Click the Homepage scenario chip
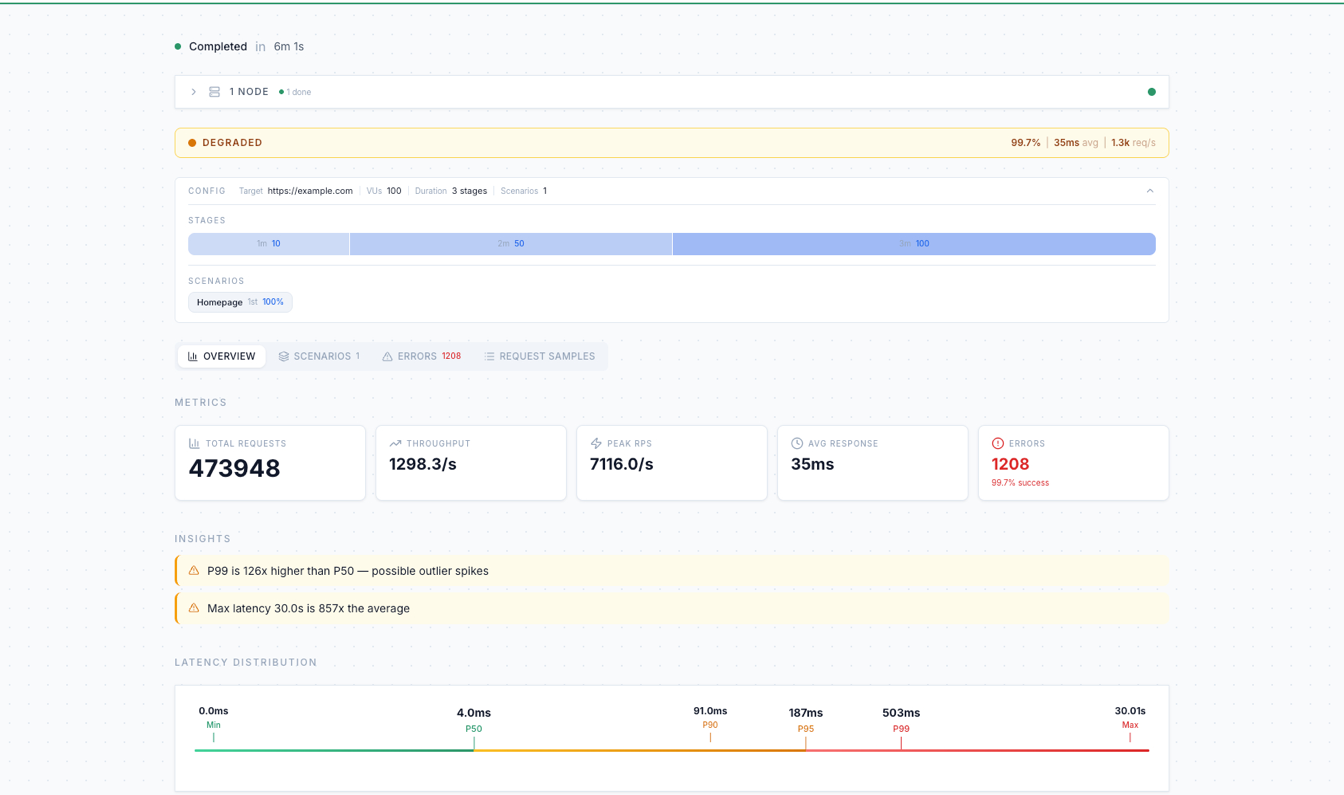1344x795 pixels. tap(240, 302)
